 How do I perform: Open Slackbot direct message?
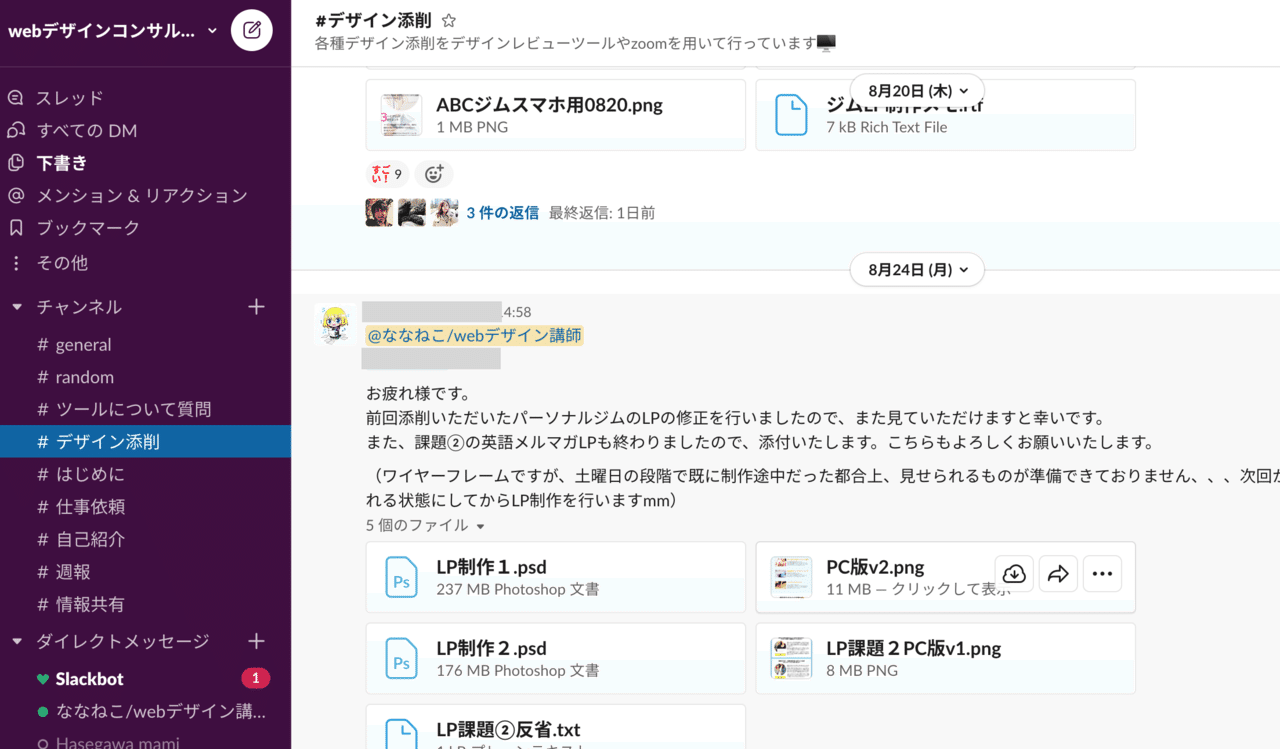point(89,679)
